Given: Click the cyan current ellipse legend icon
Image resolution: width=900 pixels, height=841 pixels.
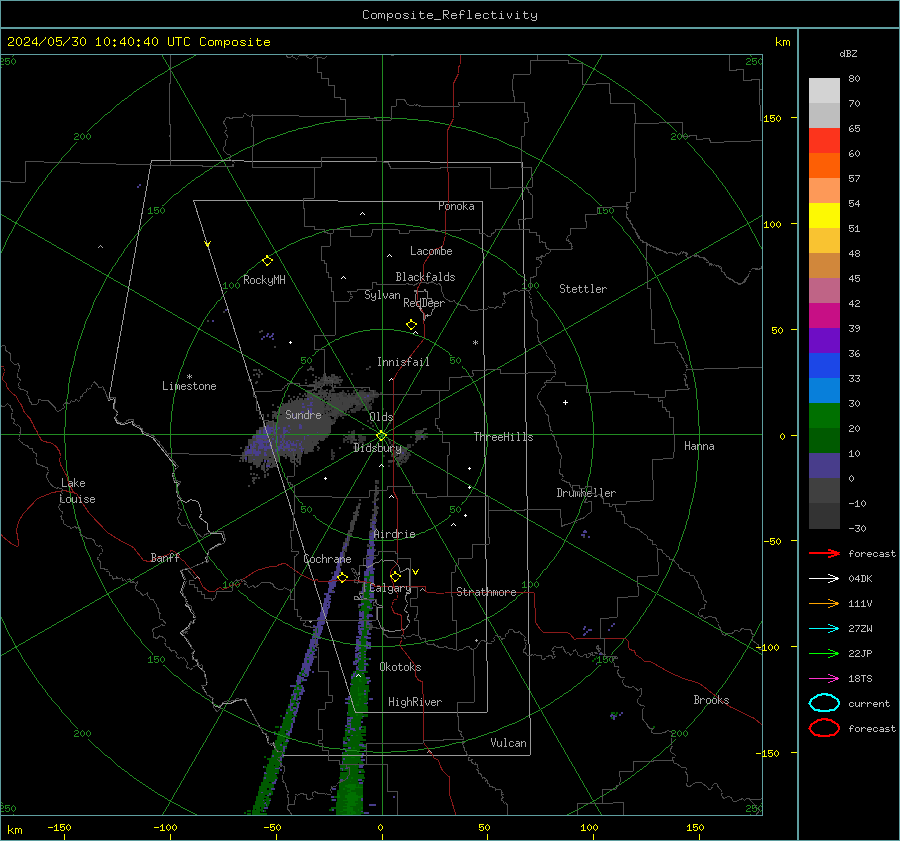Looking at the screenshot, I should [824, 703].
